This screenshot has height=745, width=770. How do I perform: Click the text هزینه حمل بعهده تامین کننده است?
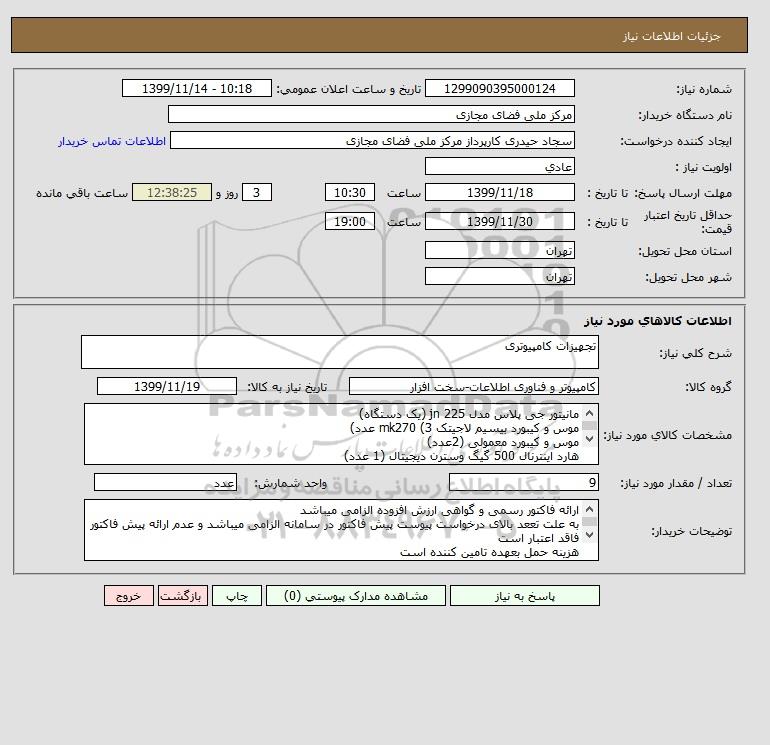pos(490,552)
